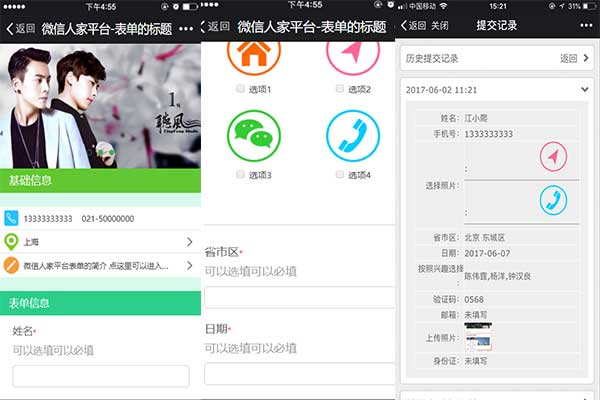Image resolution: width=600 pixels, height=400 pixels.
Task: Open the 日期 picker field
Action: [300, 374]
